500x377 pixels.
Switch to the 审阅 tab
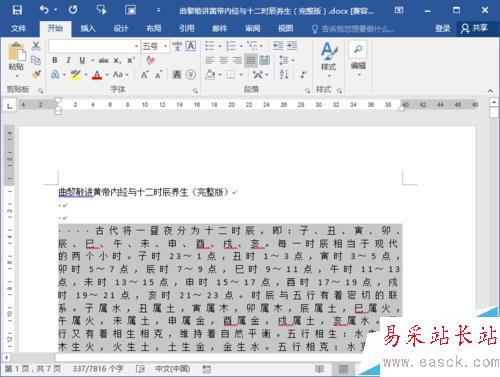click(253, 28)
